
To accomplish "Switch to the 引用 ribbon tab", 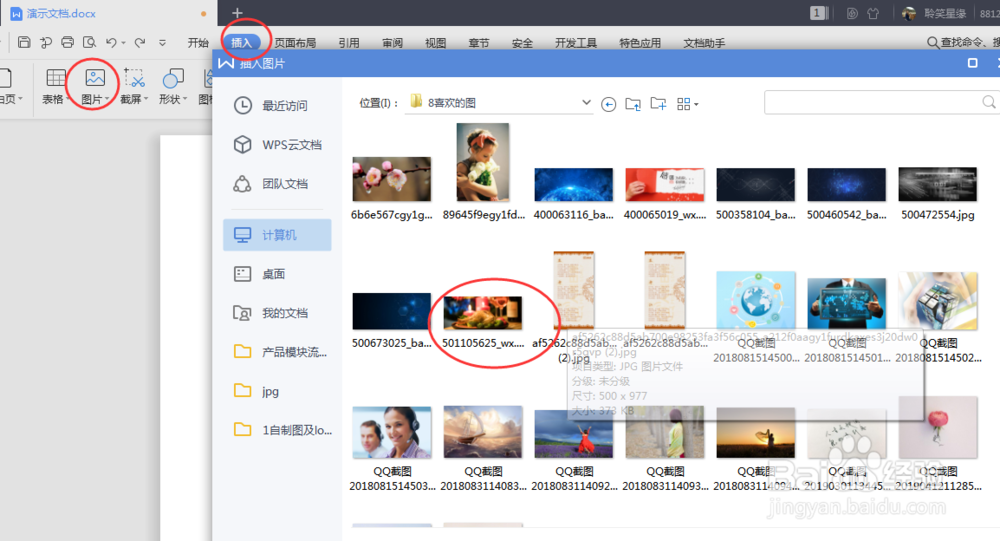I will (x=349, y=43).
